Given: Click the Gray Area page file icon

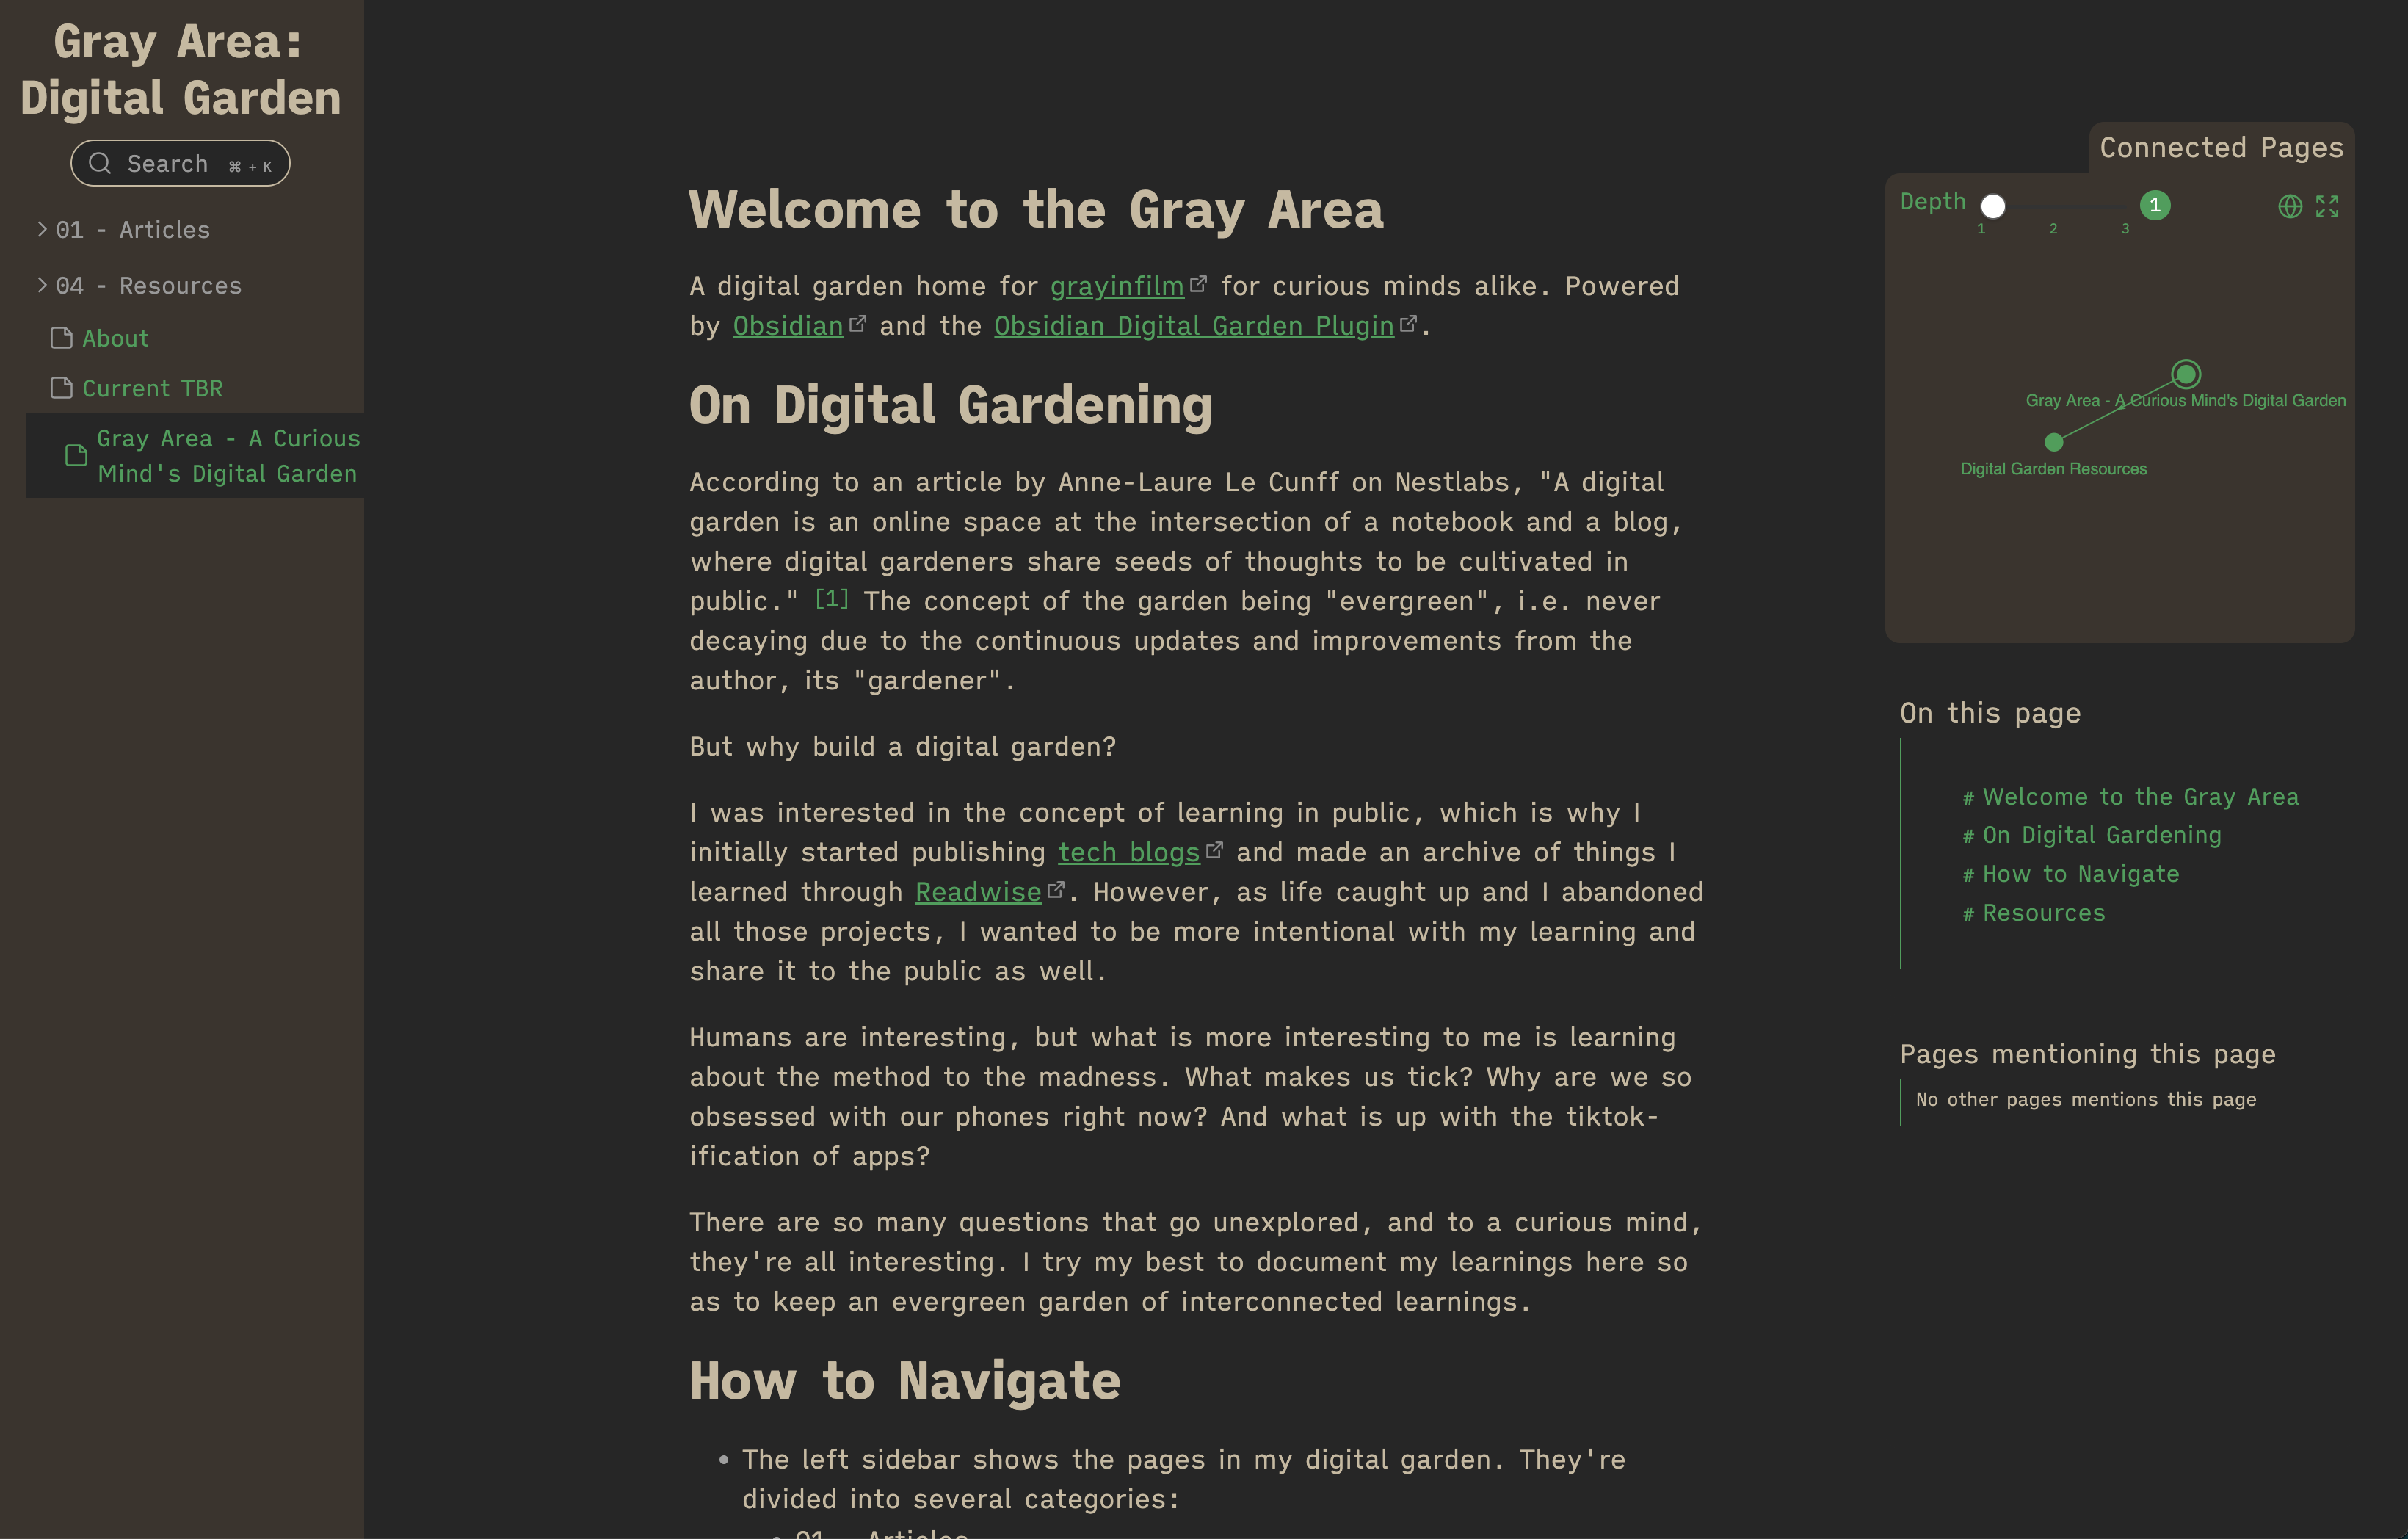Looking at the screenshot, I should point(76,455).
